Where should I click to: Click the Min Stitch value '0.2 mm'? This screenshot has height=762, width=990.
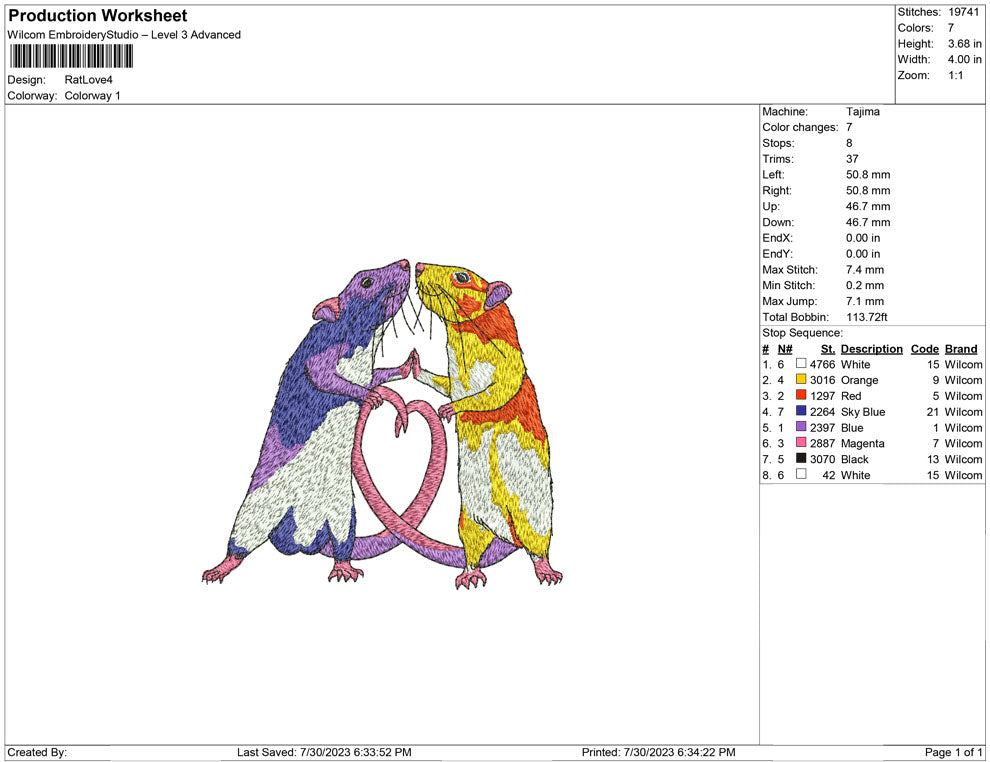(x=865, y=285)
